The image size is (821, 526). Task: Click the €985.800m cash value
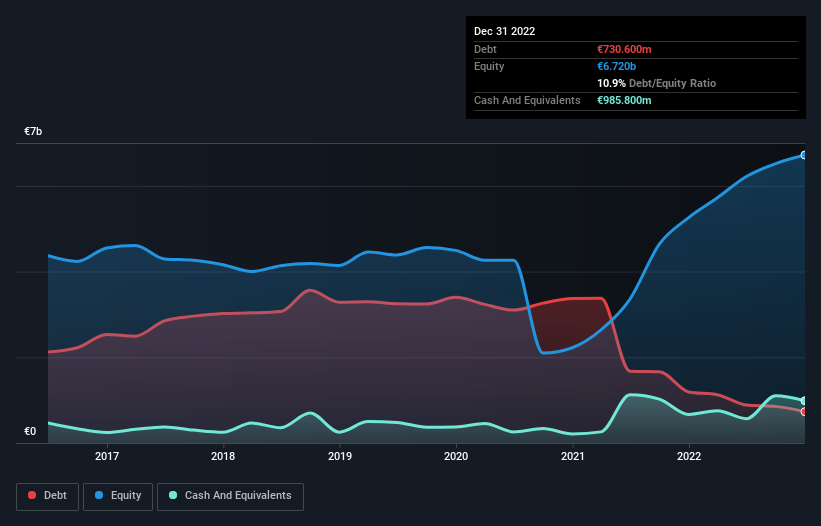point(624,100)
